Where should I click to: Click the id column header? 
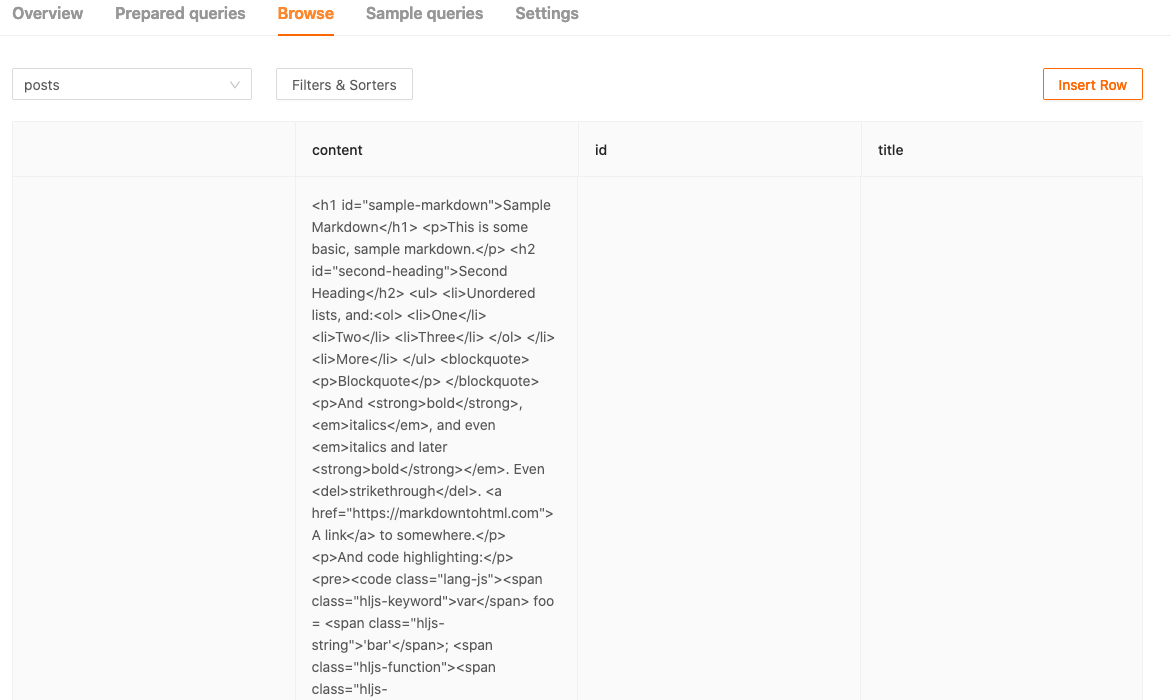[x=598, y=149]
